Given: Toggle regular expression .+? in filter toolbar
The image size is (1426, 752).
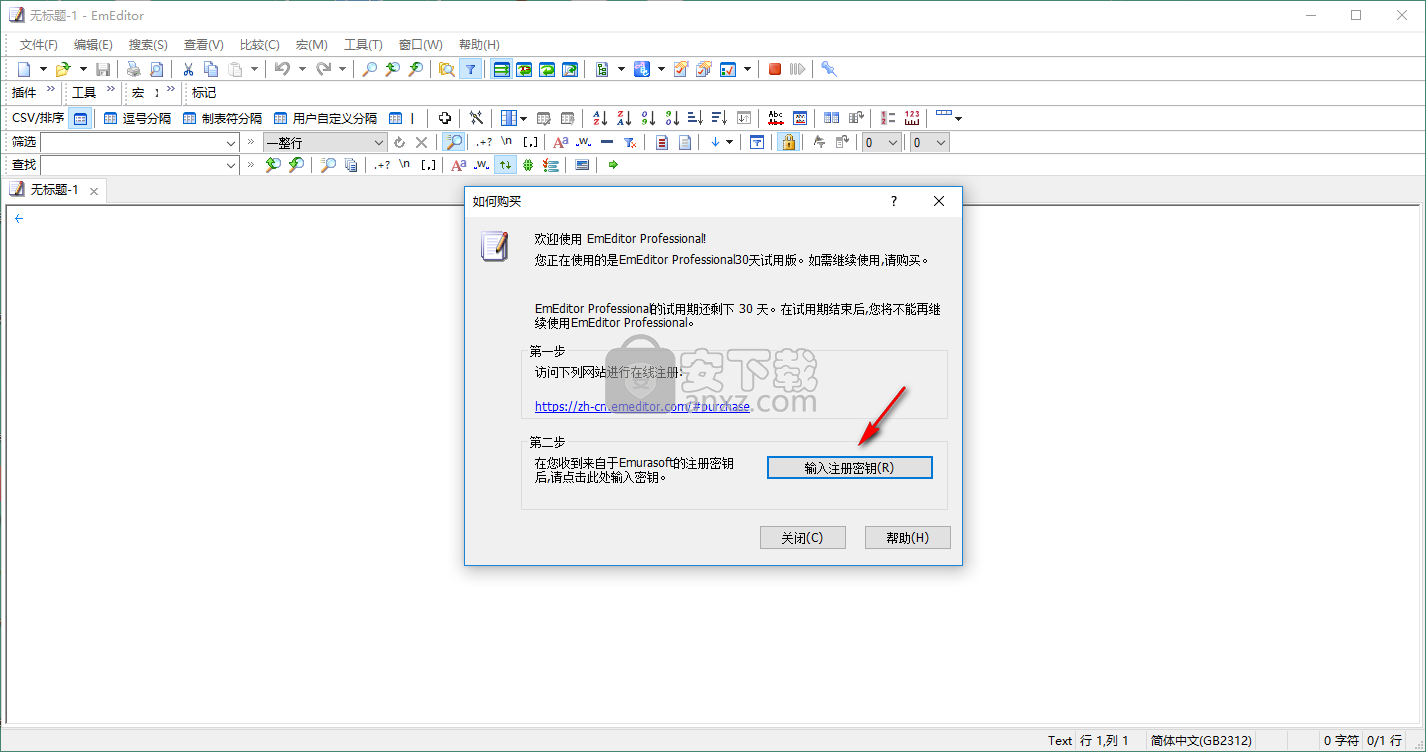Looking at the screenshot, I should [484, 142].
